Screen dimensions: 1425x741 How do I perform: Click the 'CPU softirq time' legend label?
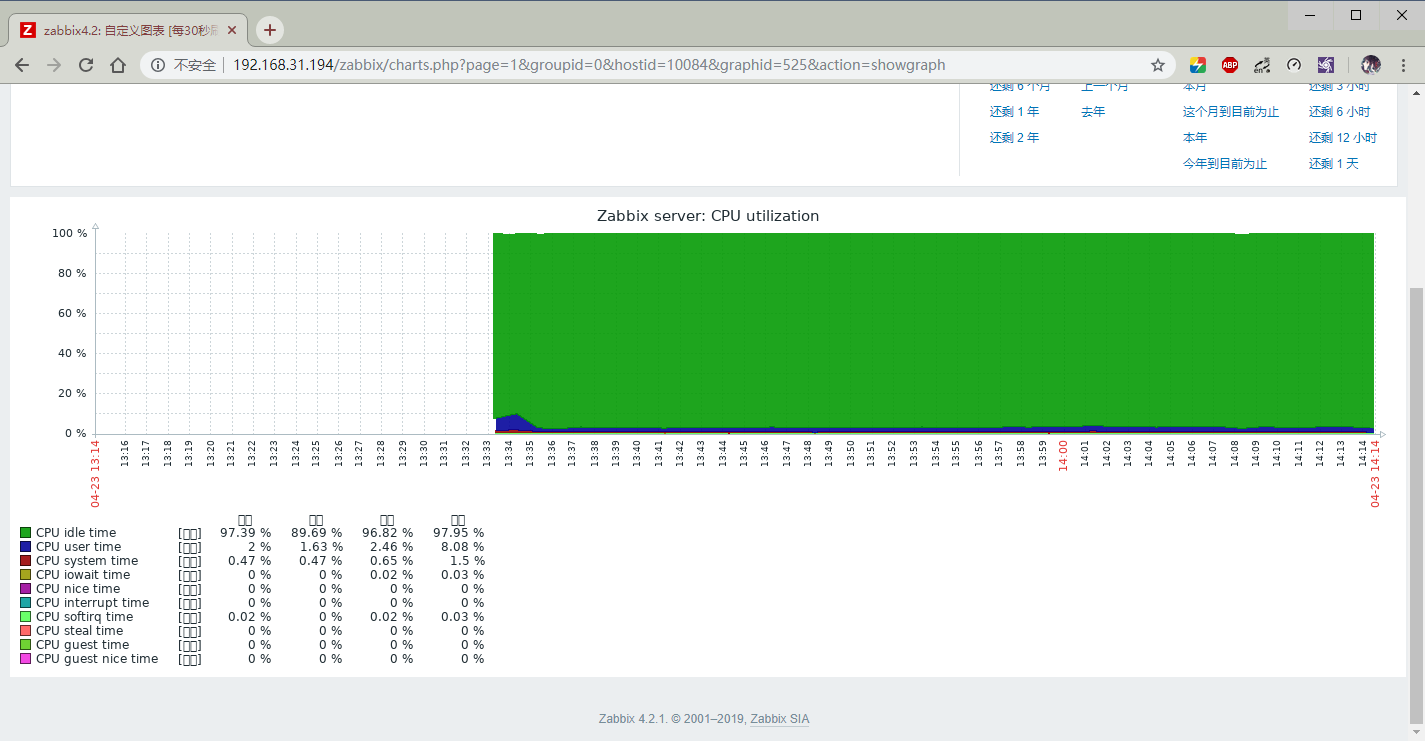coord(84,617)
